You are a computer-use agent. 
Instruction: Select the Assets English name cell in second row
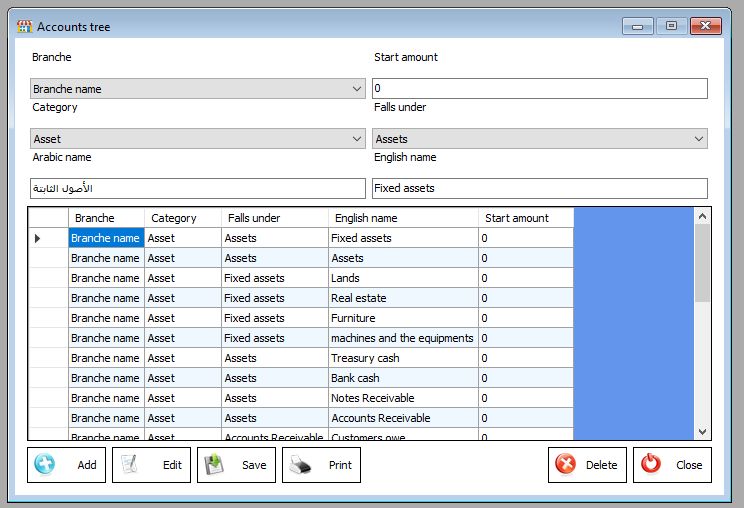coord(403,258)
